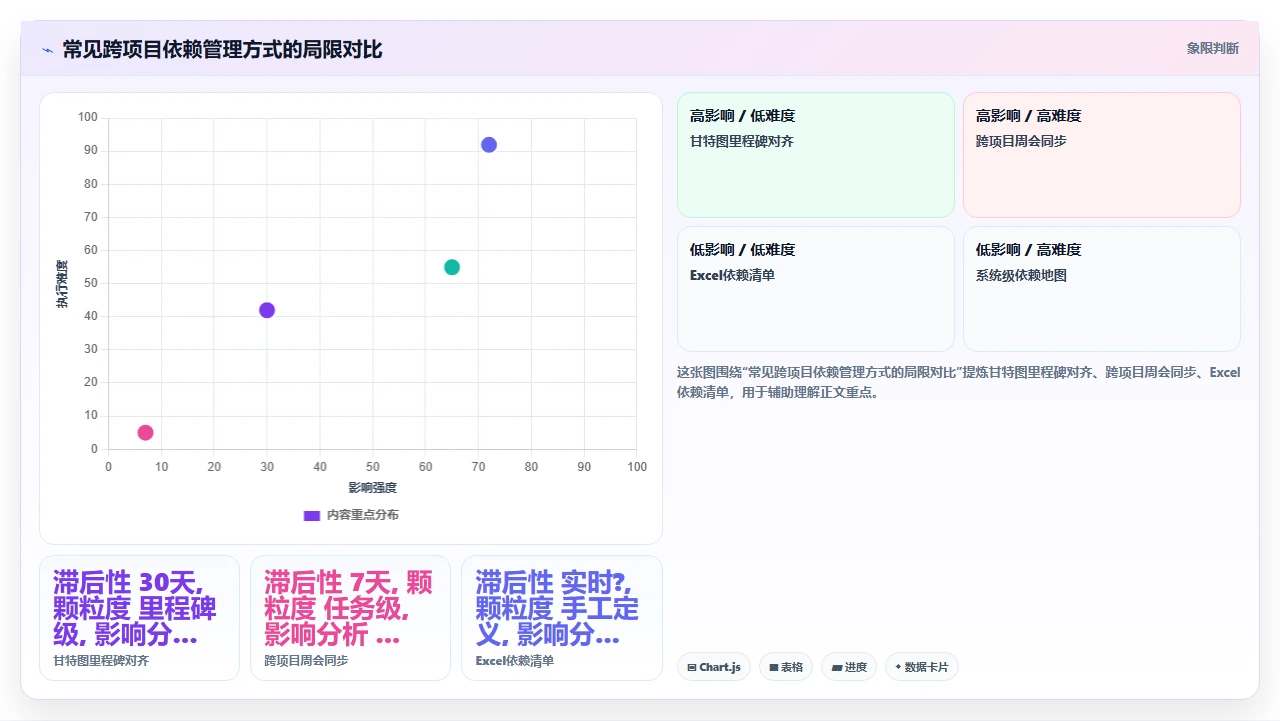Image resolution: width=1280 pixels, height=721 pixels.
Task: Open the 高影响 / 高难度 quadrant card
Action: click(1102, 155)
